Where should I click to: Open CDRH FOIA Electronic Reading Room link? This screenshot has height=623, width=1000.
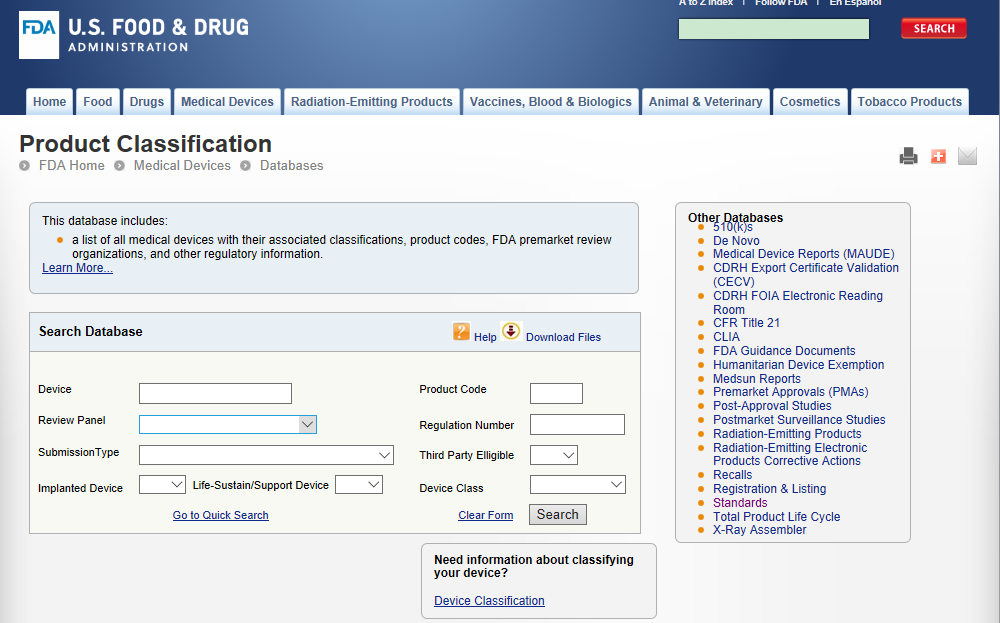click(x=798, y=303)
